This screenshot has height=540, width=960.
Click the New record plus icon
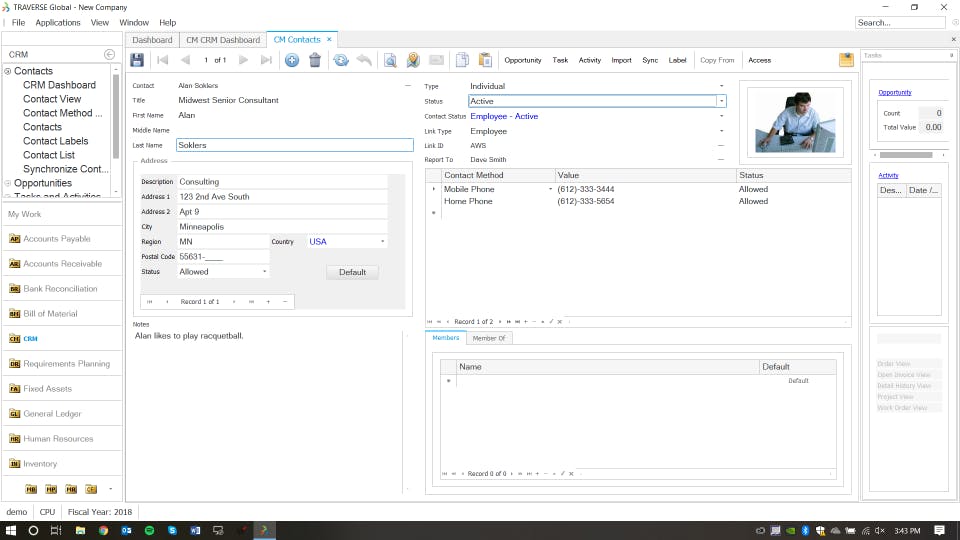[x=292, y=60]
